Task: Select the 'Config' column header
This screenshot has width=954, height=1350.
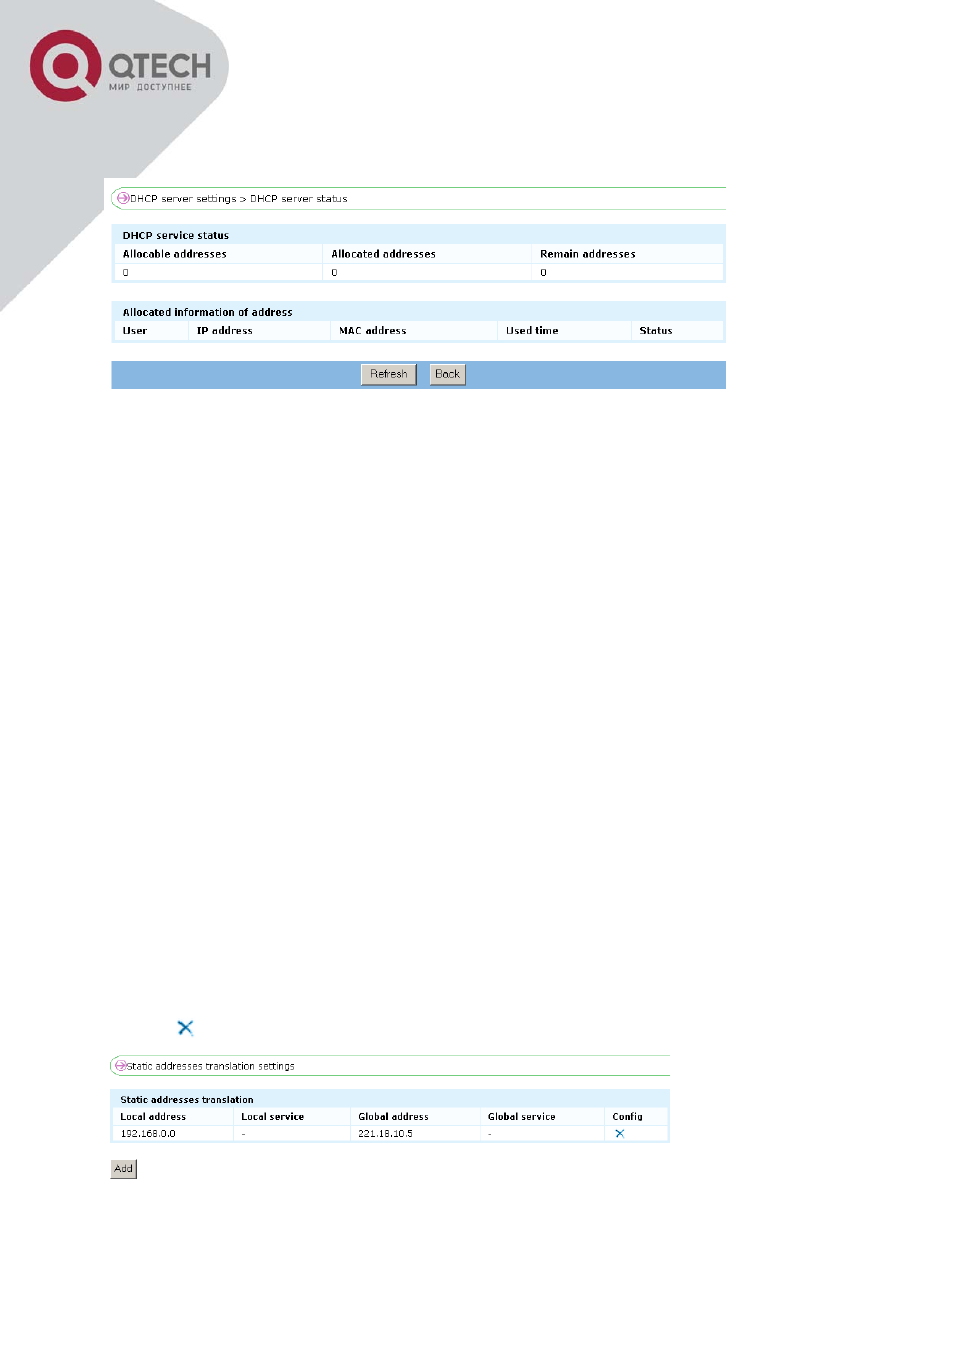Action: click(x=628, y=1117)
